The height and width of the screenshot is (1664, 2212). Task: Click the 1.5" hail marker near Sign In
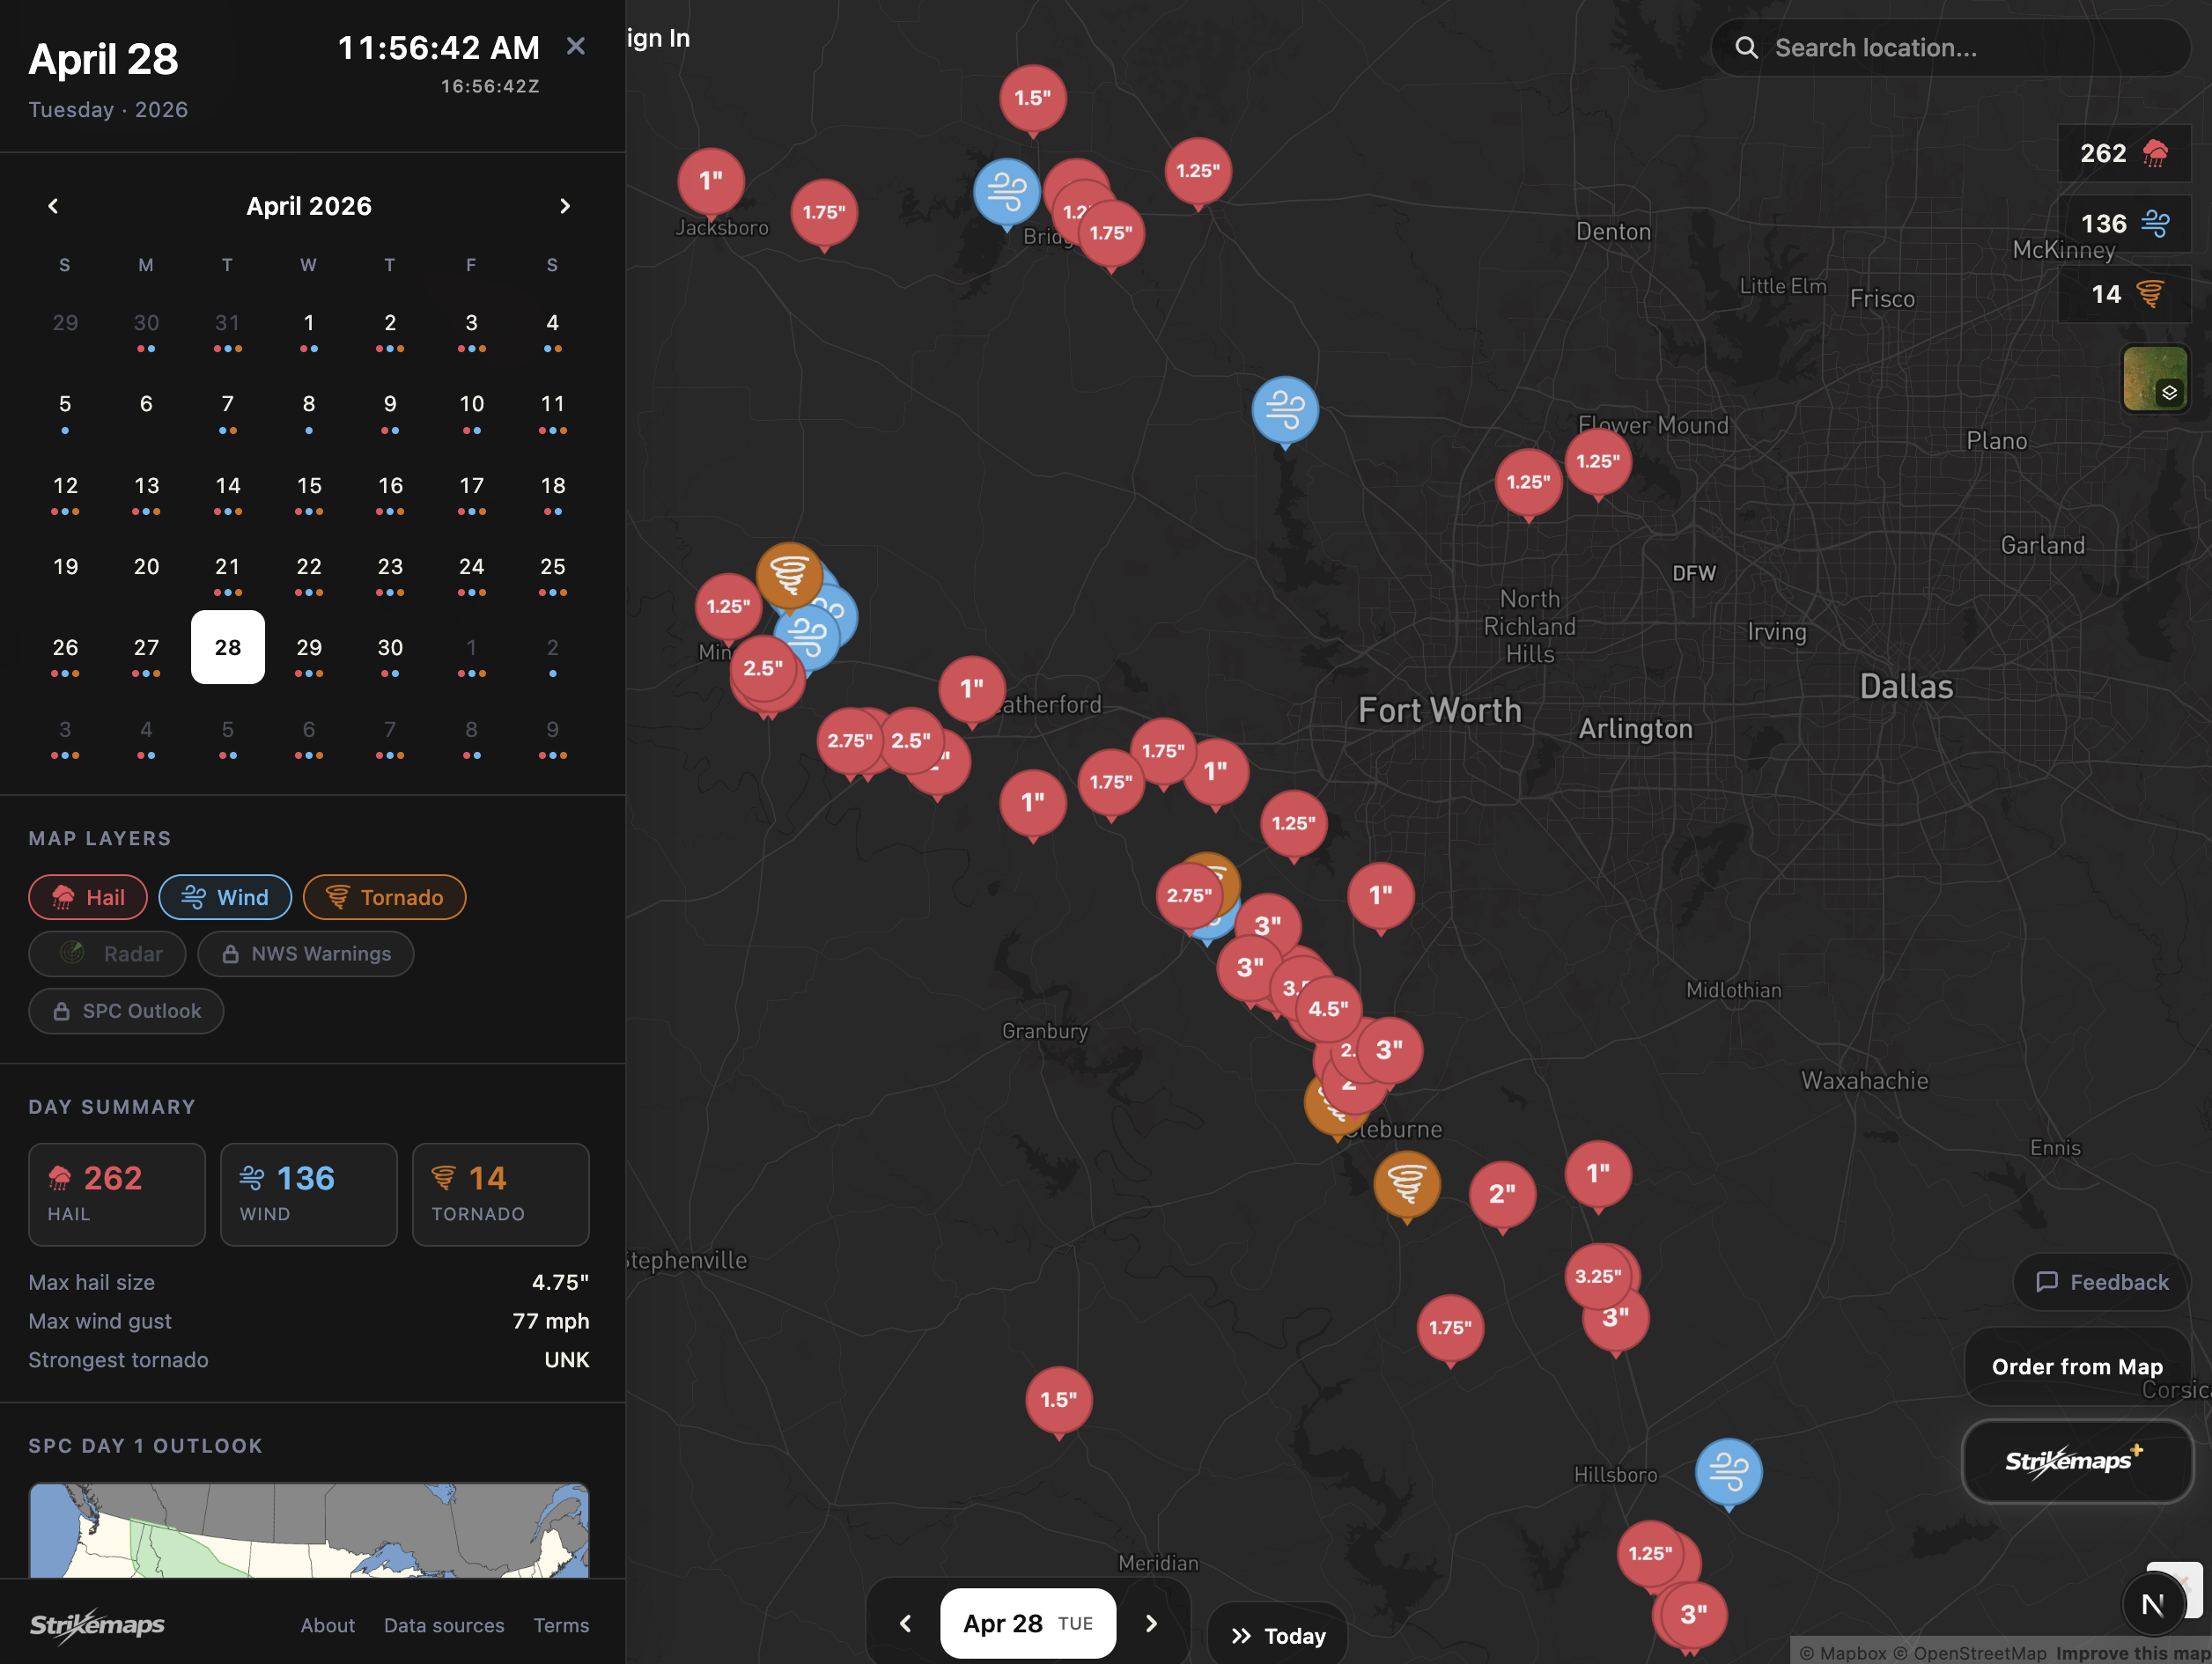pyautogui.click(x=1033, y=98)
